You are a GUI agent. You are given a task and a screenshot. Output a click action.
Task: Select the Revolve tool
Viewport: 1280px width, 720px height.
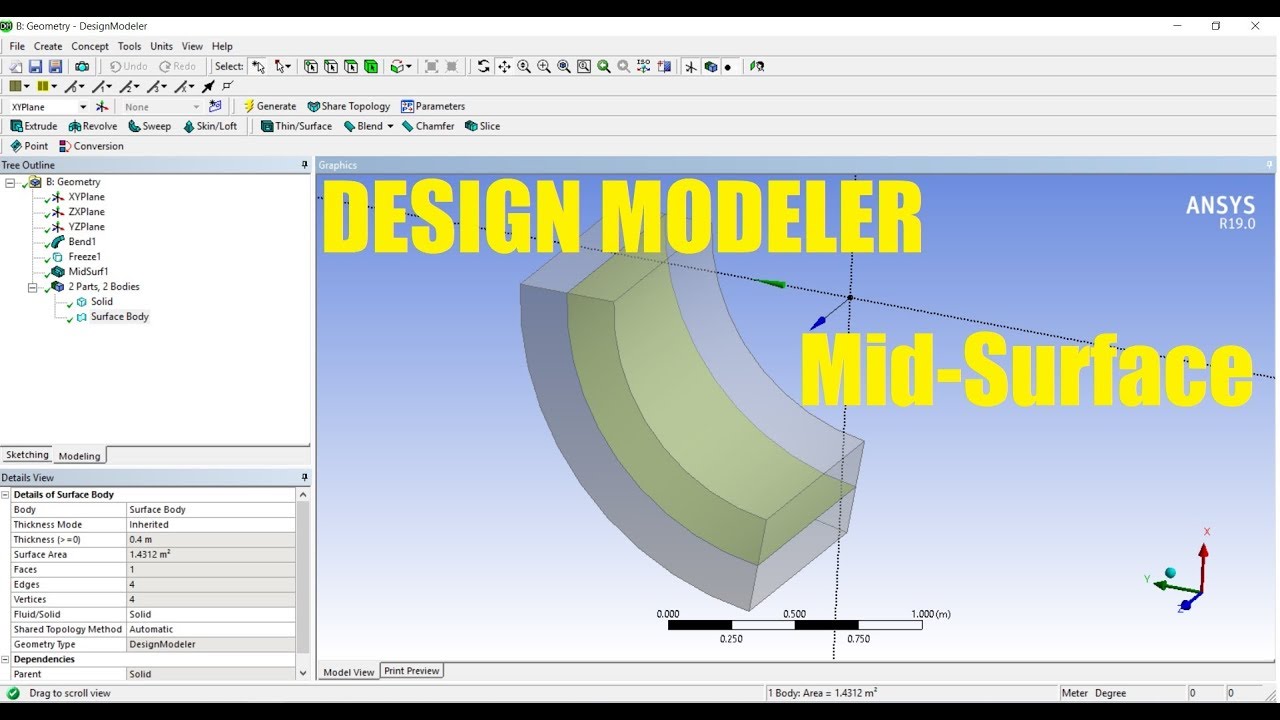tap(92, 126)
